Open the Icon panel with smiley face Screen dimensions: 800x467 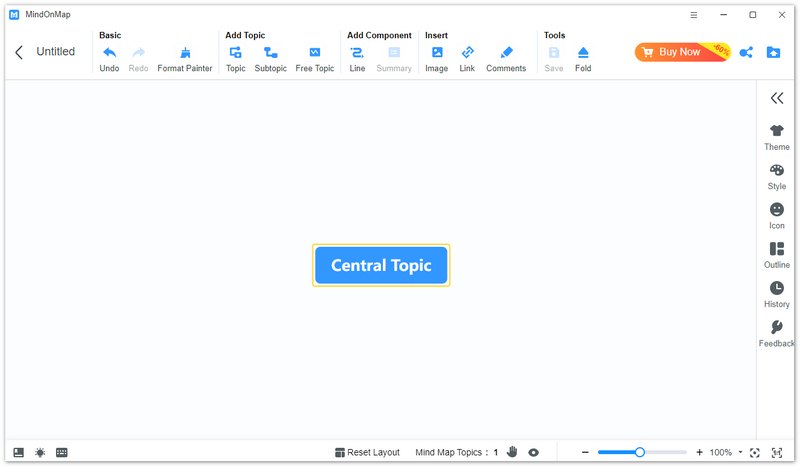(x=777, y=216)
